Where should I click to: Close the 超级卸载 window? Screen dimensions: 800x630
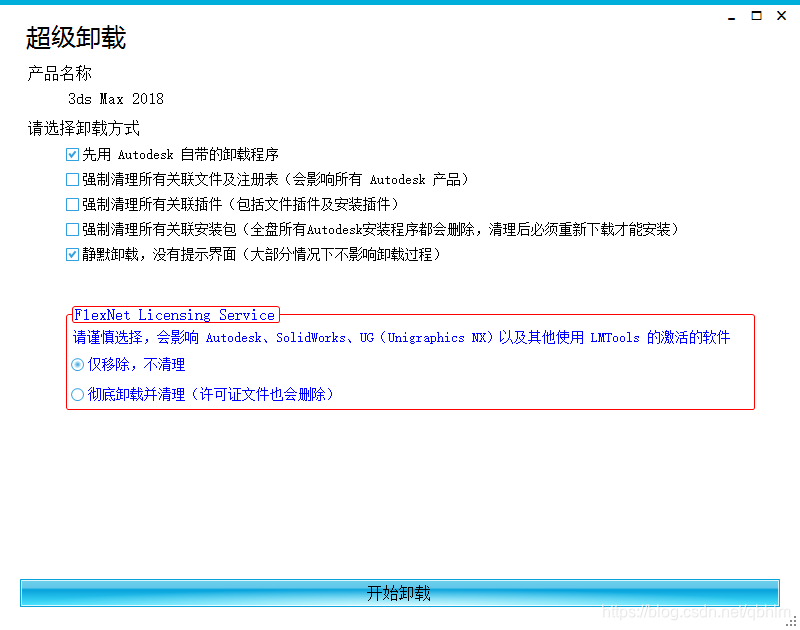[x=781, y=16]
